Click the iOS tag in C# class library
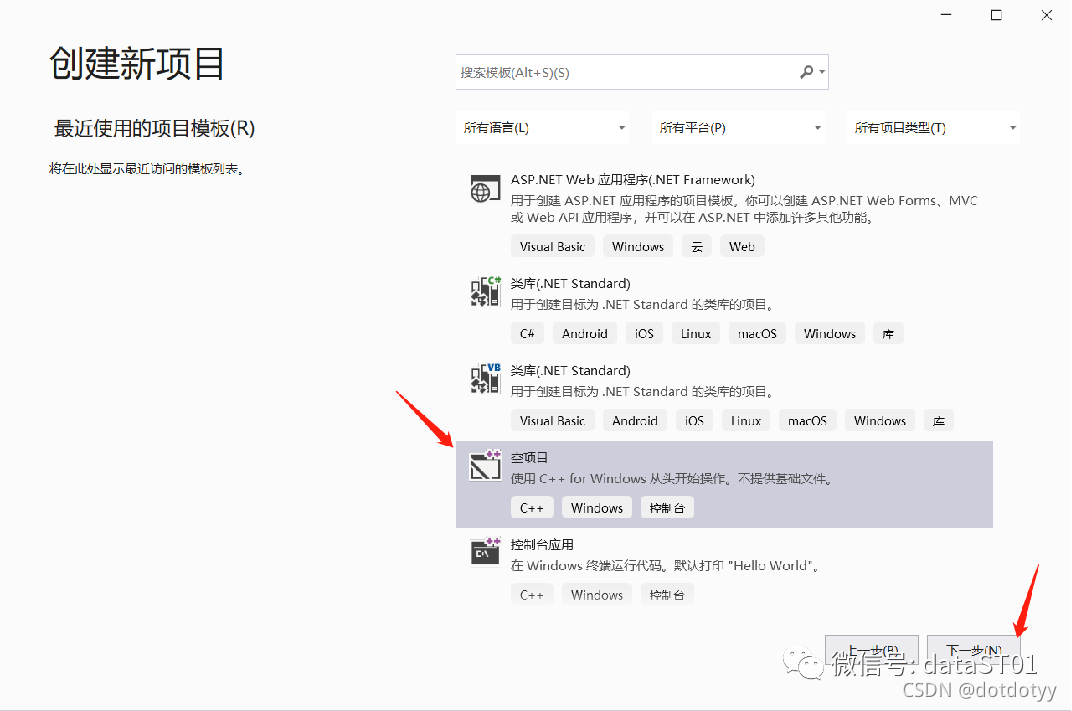 pyautogui.click(x=644, y=334)
